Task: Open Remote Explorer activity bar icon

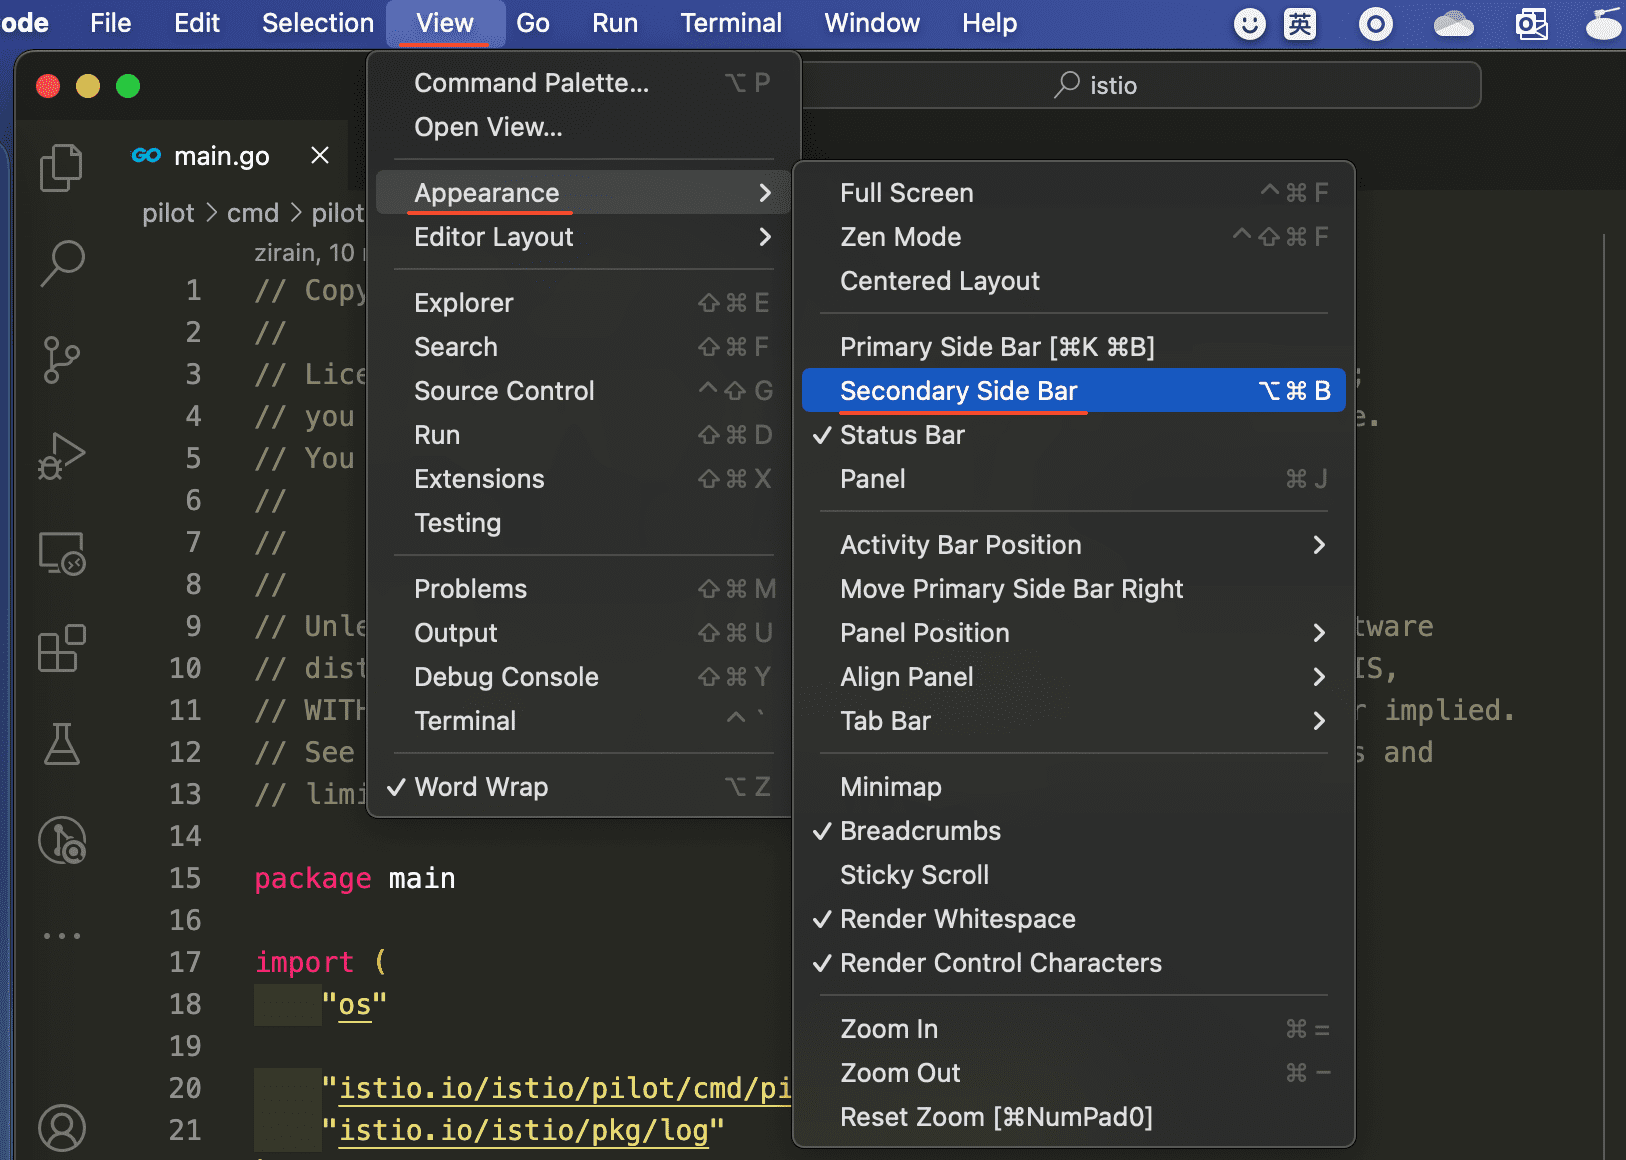Action: tap(61, 553)
